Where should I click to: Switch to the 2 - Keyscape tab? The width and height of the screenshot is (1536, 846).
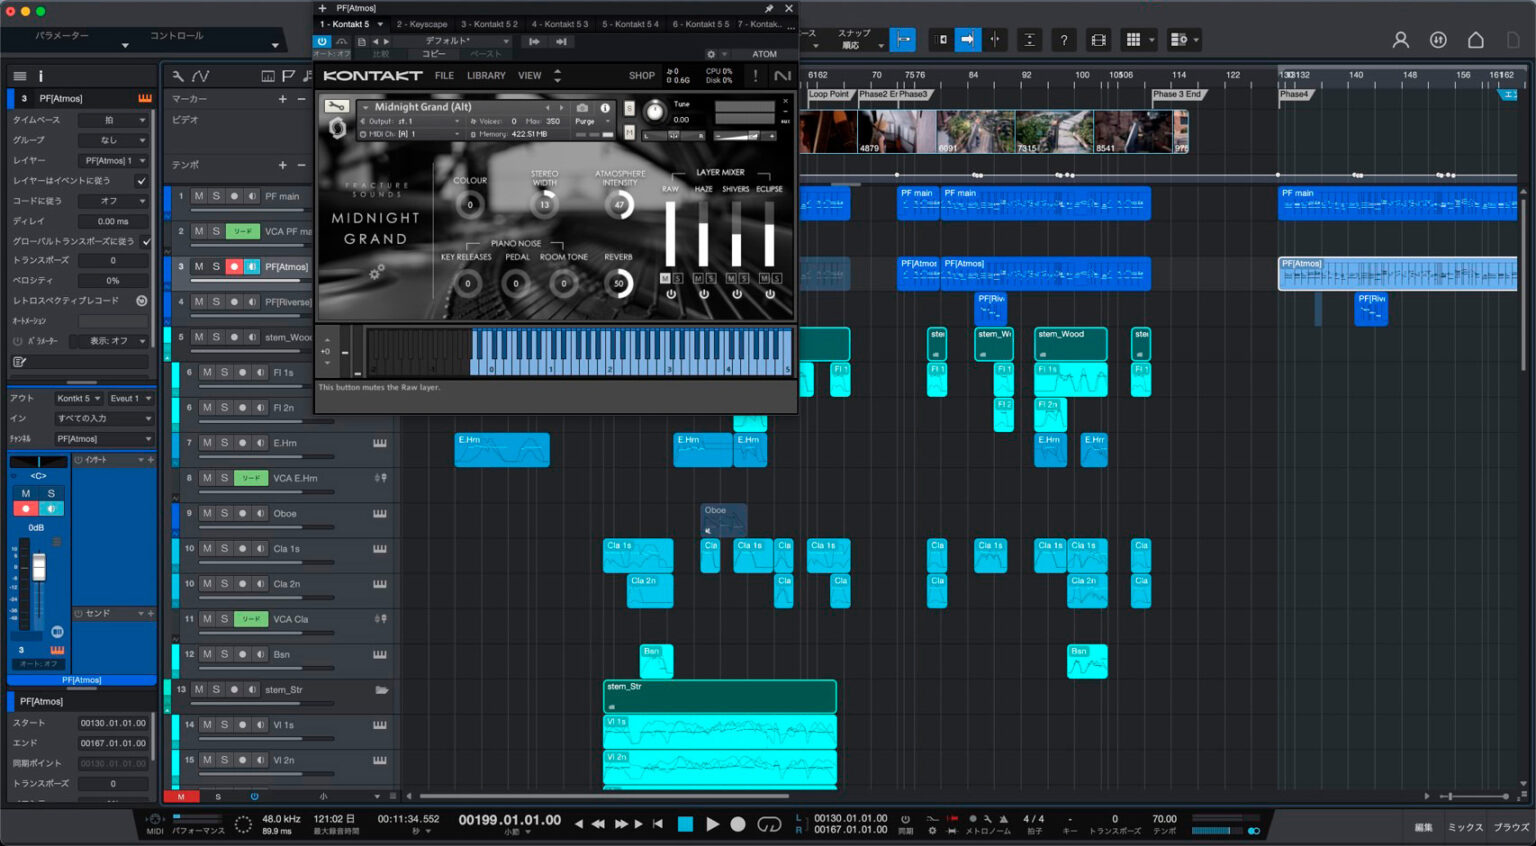click(x=421, y=24)
